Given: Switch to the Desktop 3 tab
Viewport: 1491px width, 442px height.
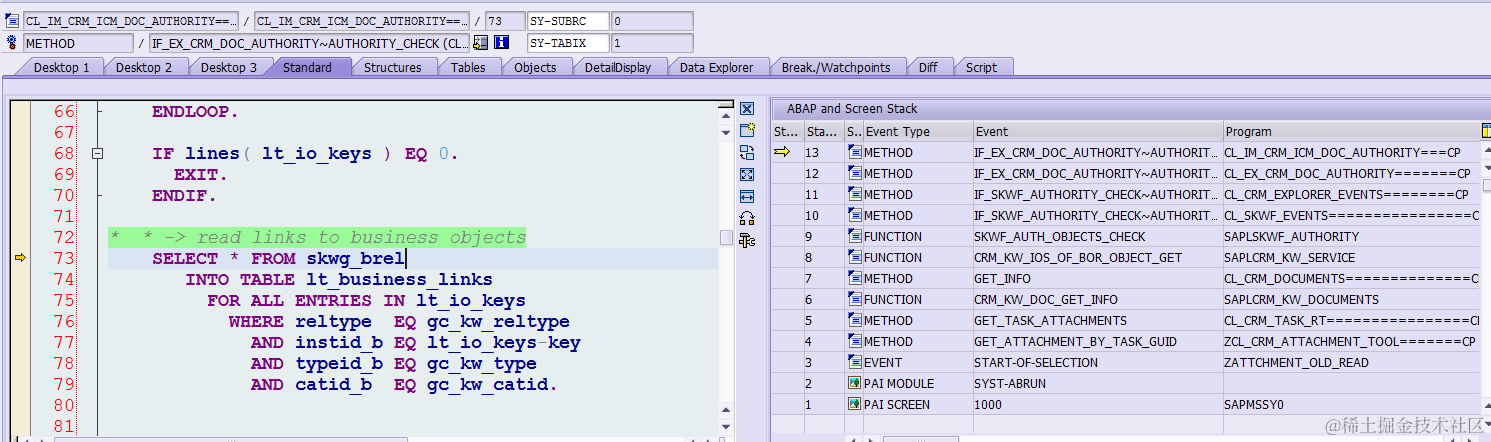Looking at the screenshot, I should 228,67.
